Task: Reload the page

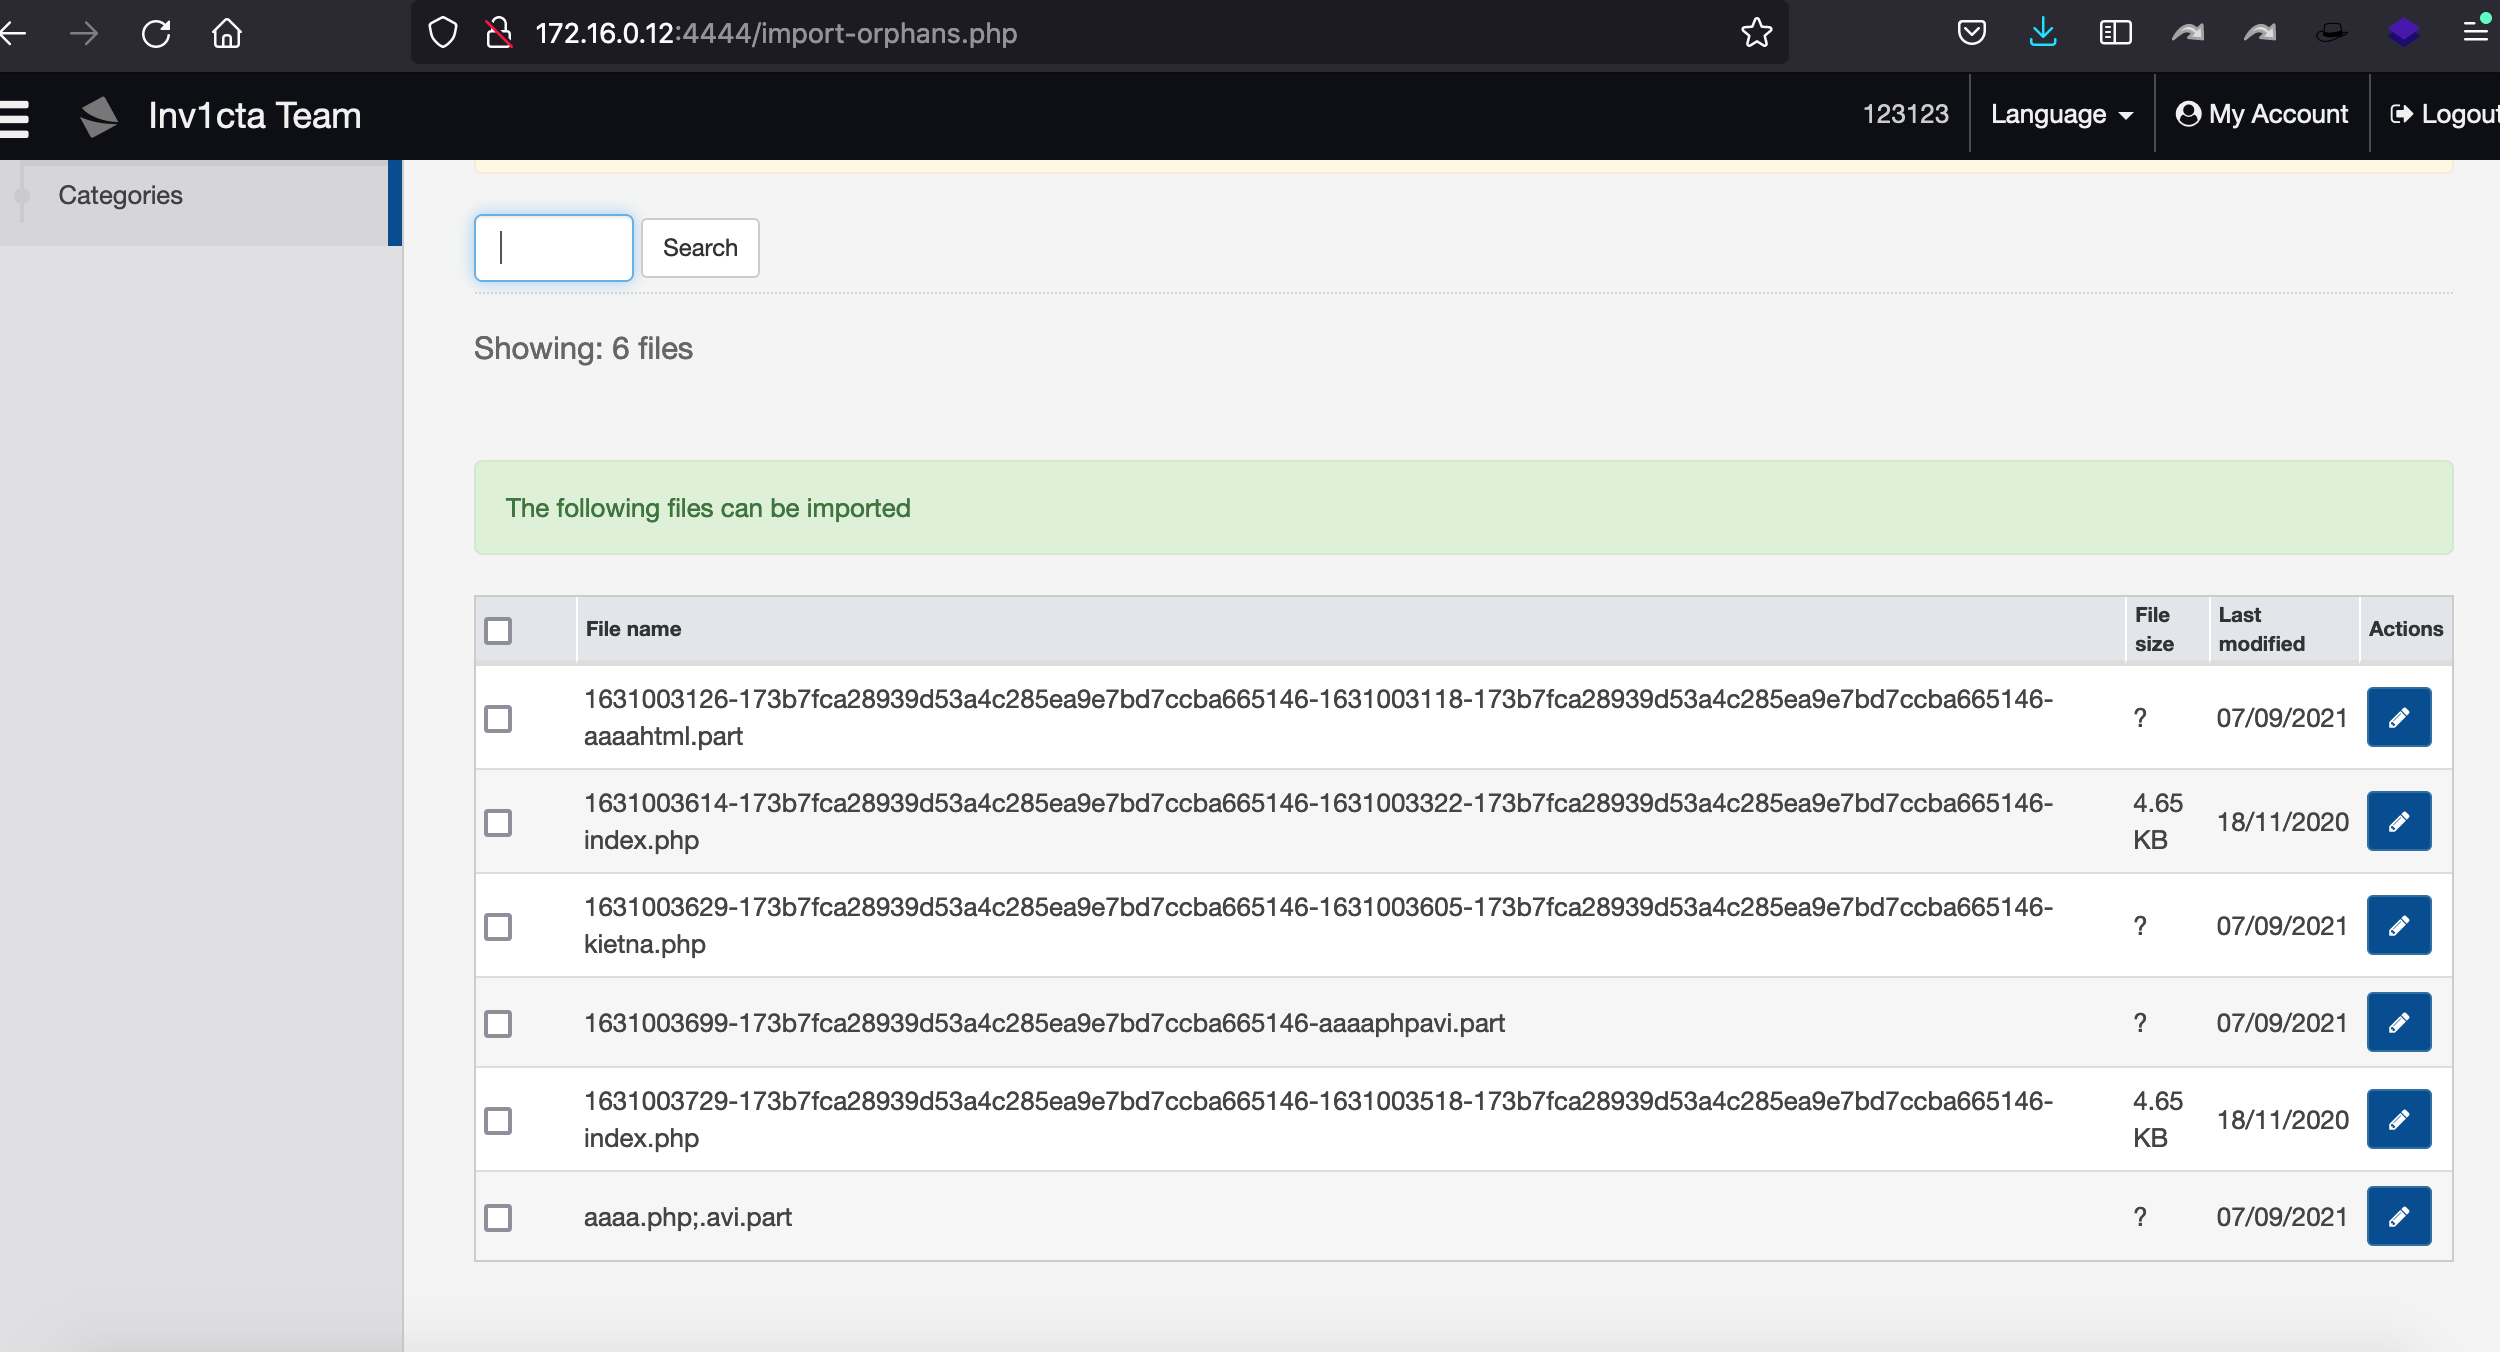Action: coord(156,33)
